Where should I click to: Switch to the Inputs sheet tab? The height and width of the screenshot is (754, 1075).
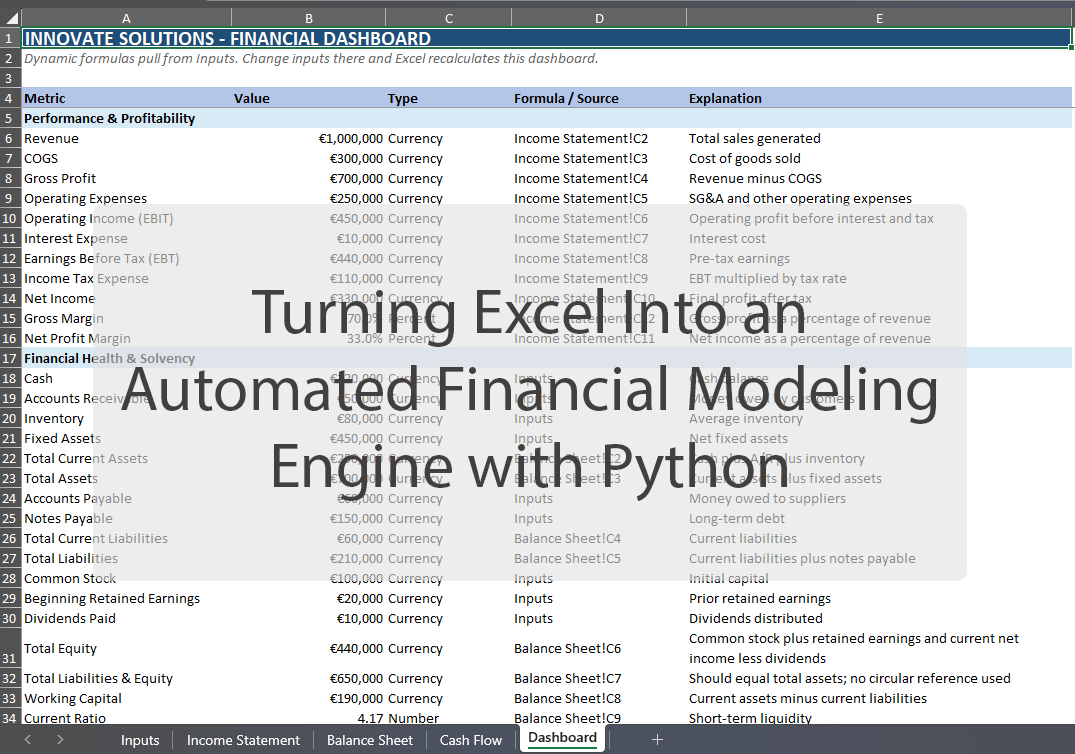coord(140,740)
